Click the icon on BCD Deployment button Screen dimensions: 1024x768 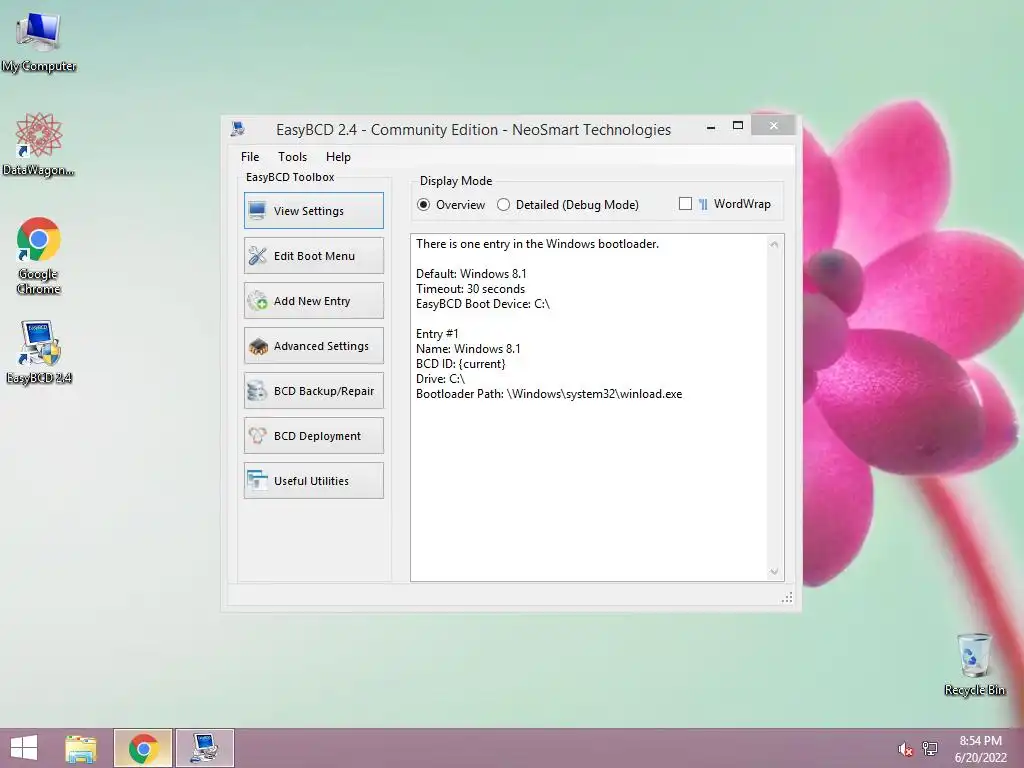(257, 436)
